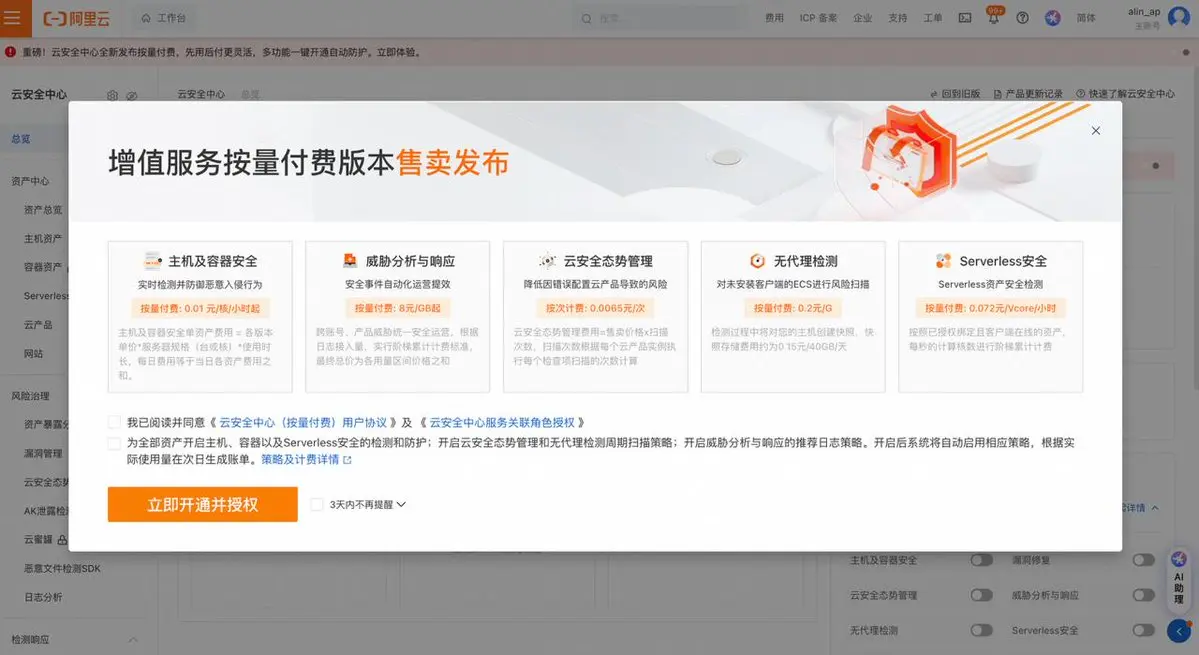The width and height of the screenshot is (1199, 655).
Task: Click the lock icon beside 云蜜罐
Action: (63, 540)
